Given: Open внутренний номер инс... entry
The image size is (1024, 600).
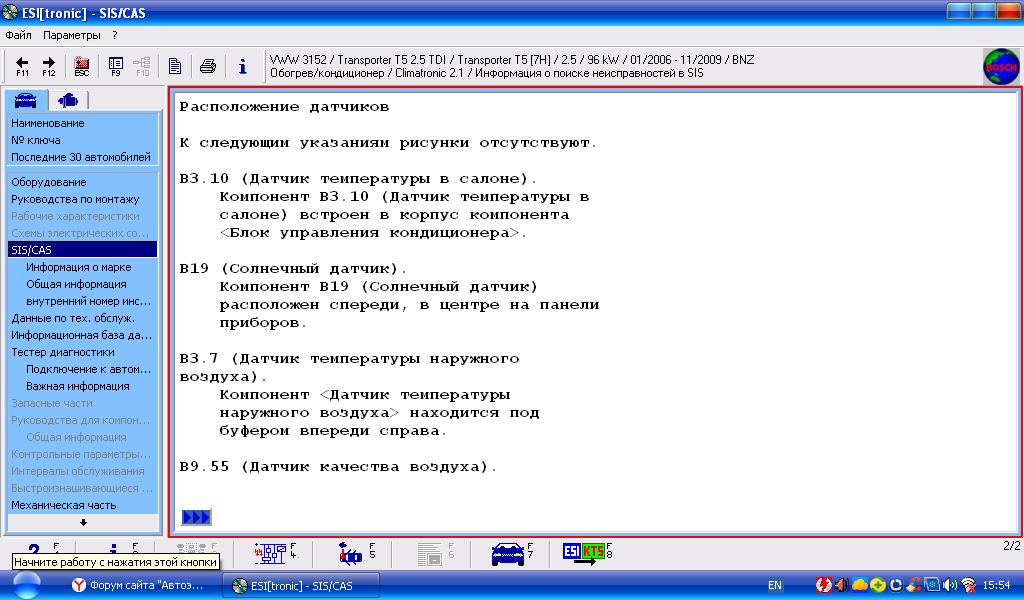Looking at the screenshot, I should pos(89,301).
